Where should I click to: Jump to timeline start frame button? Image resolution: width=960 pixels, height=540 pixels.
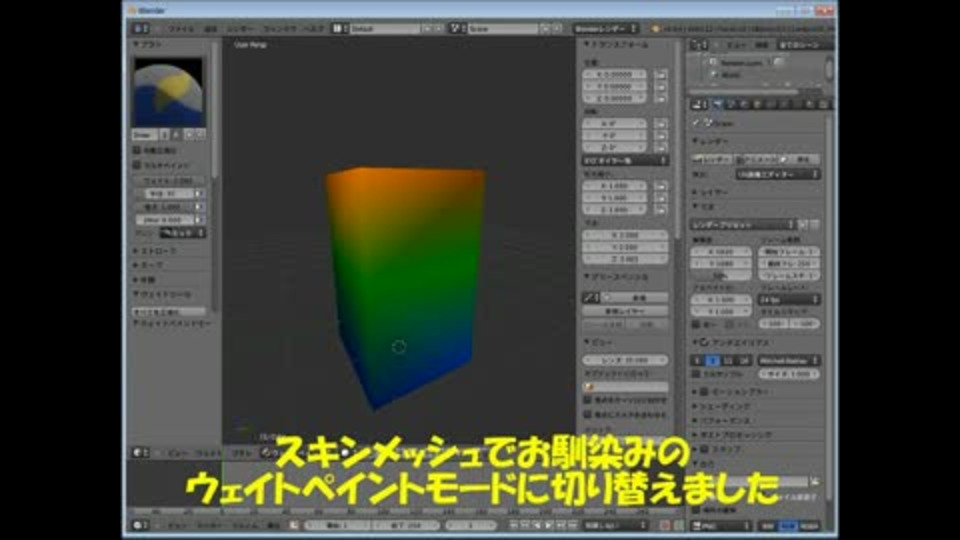click(514, 525)
